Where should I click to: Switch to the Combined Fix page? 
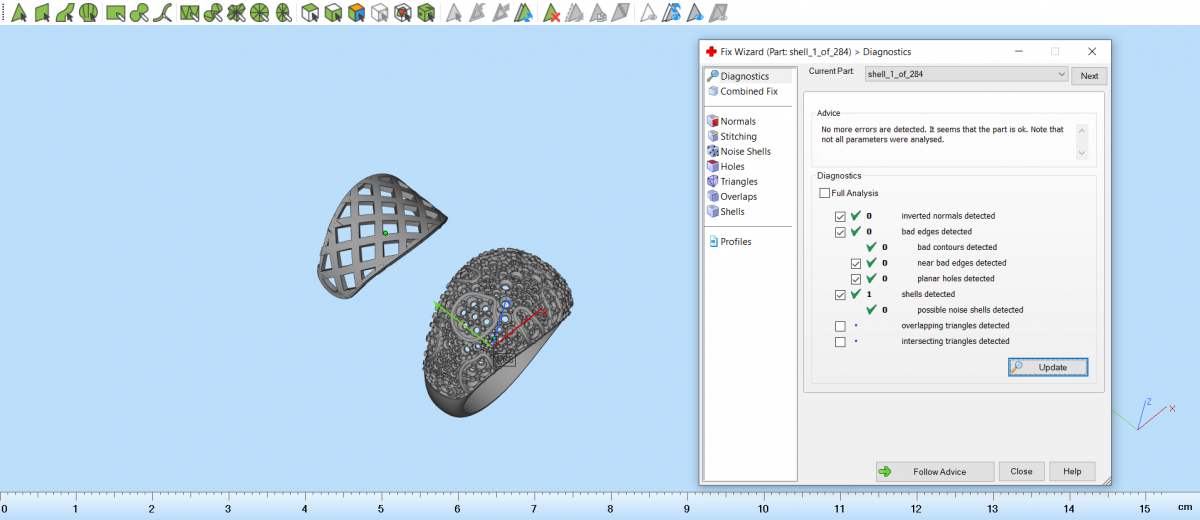(x=748, y=91)
